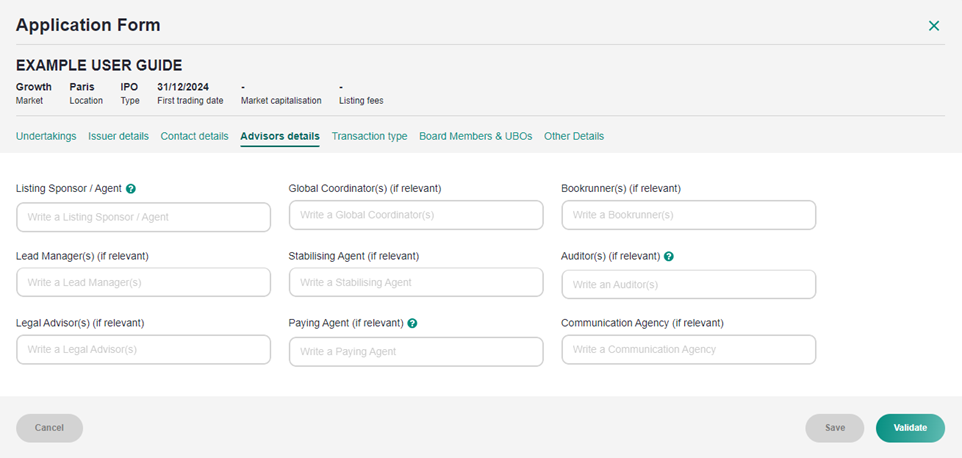Switch to Issuer details tab

pyautogui.click(x=118, y=136)
